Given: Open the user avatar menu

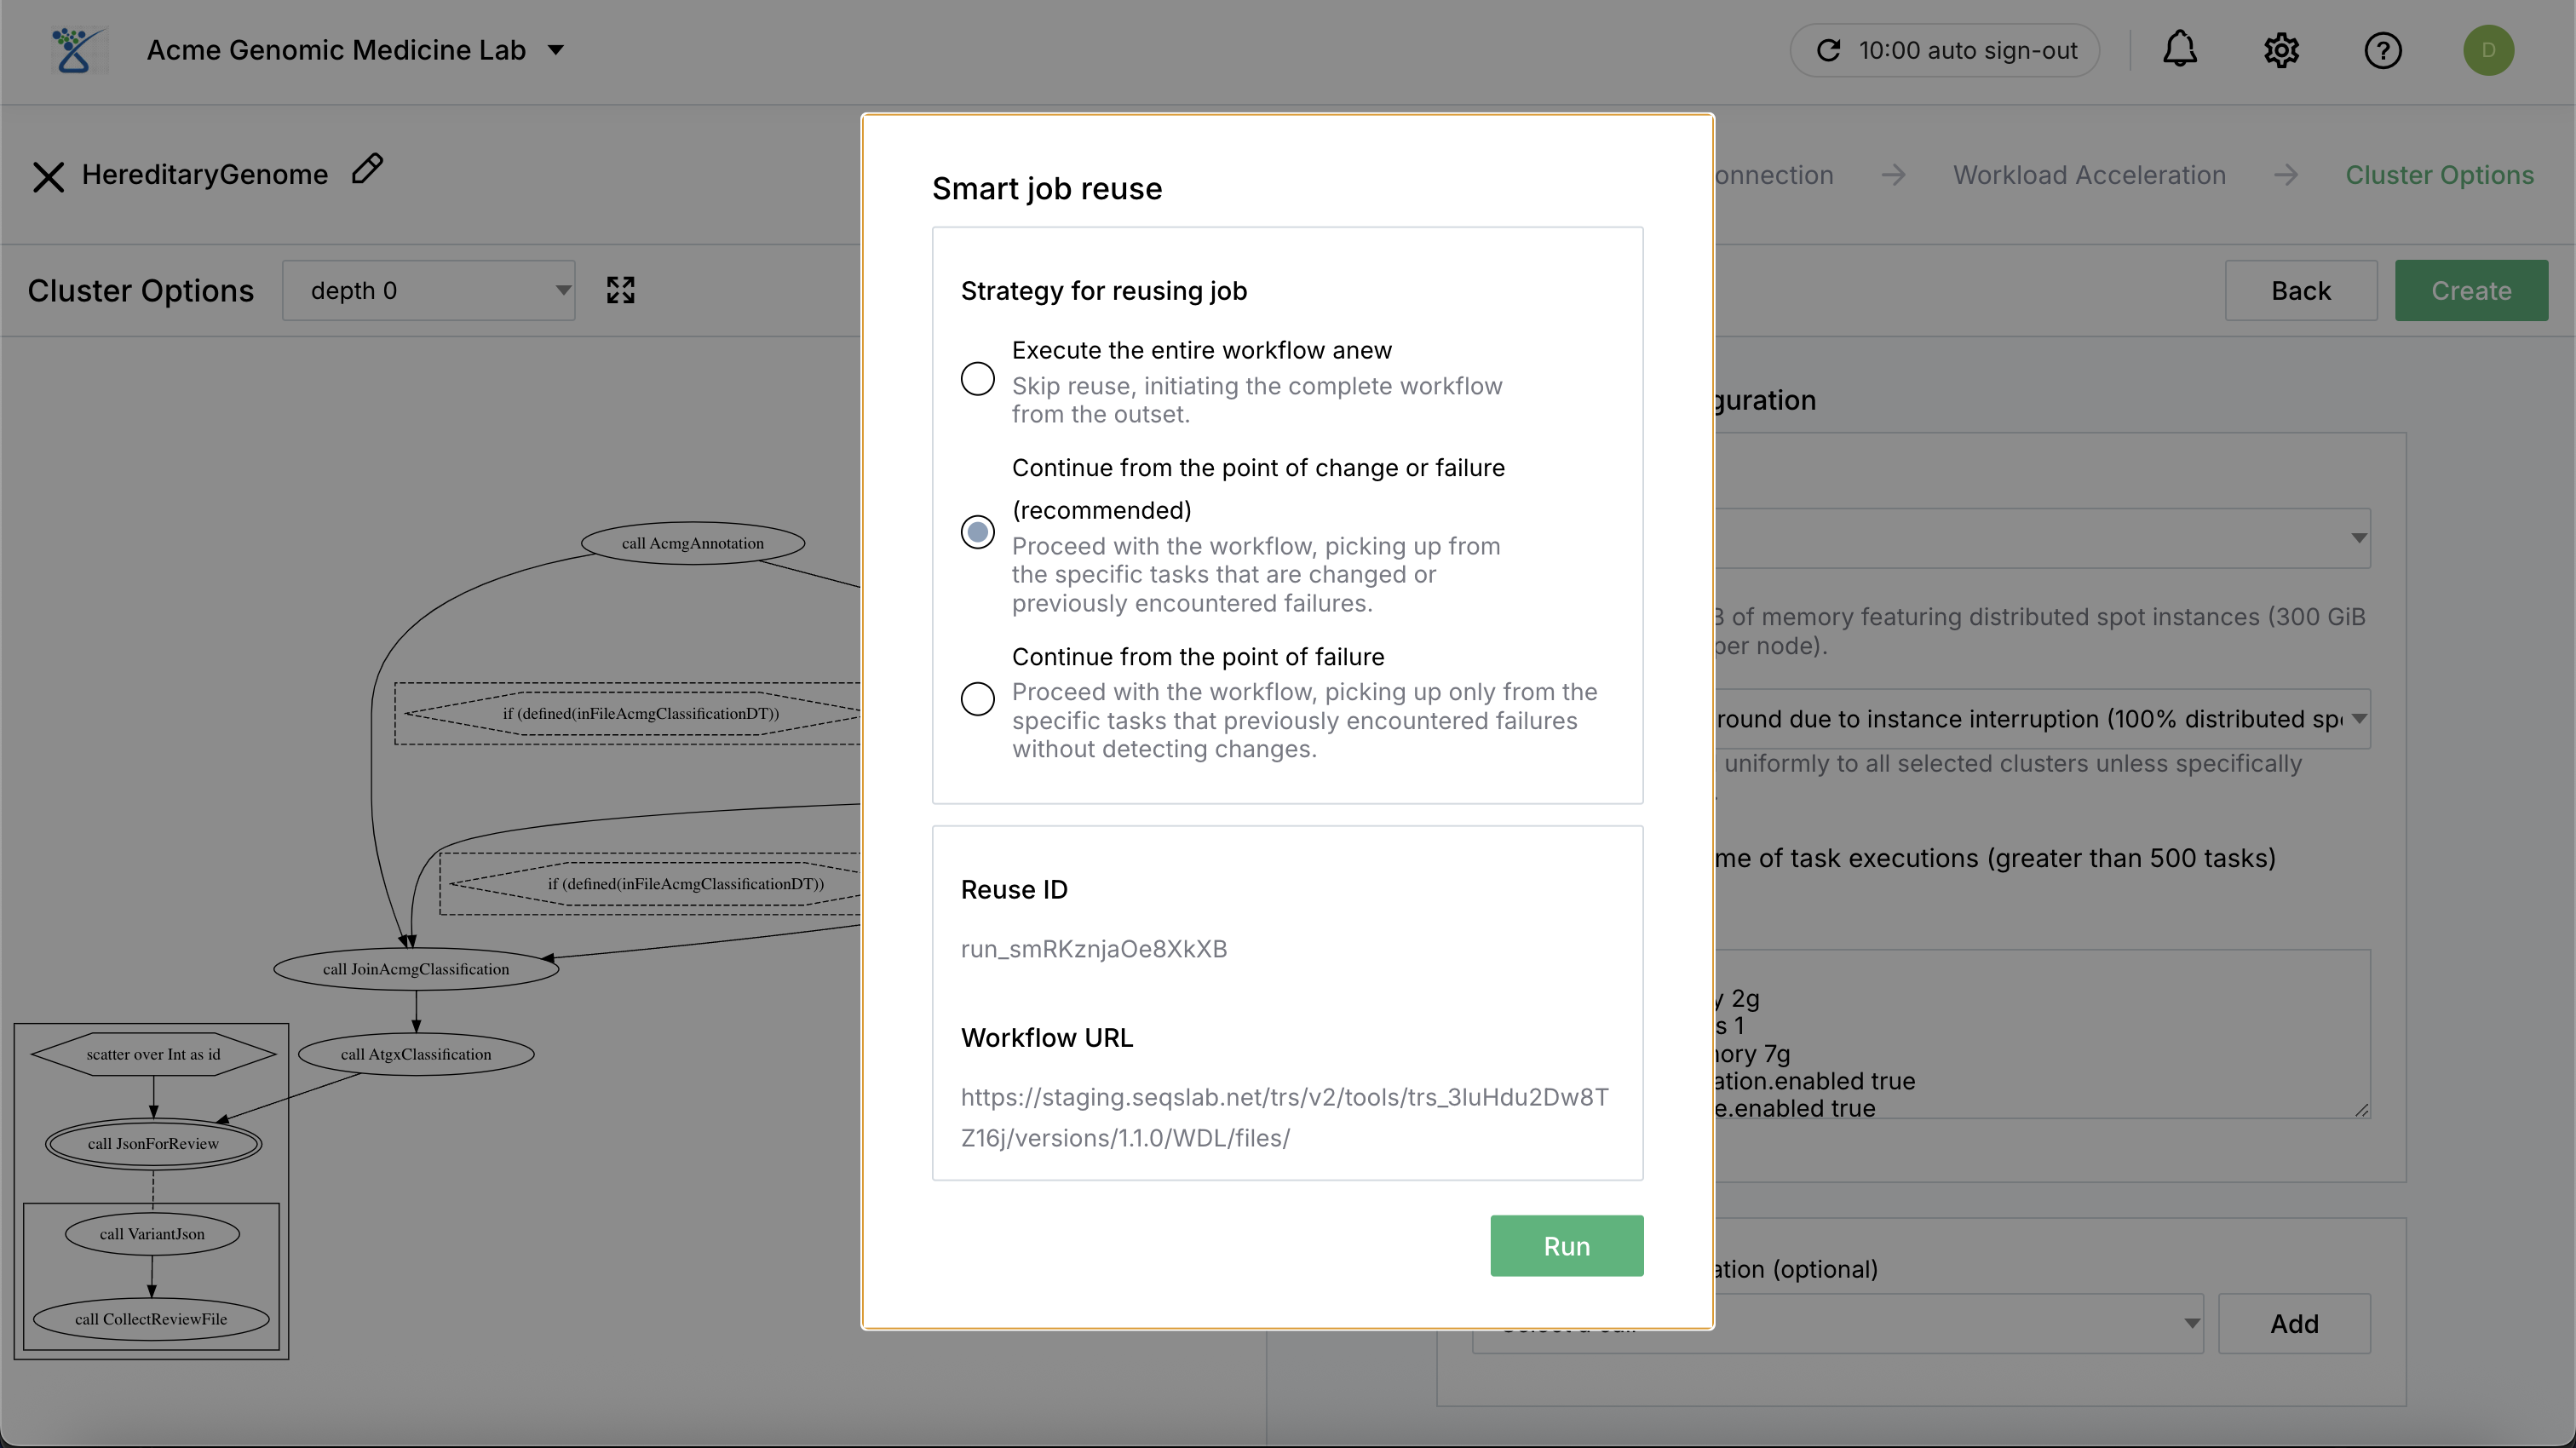Looking at the screenshot, I should coord(2488,50).
